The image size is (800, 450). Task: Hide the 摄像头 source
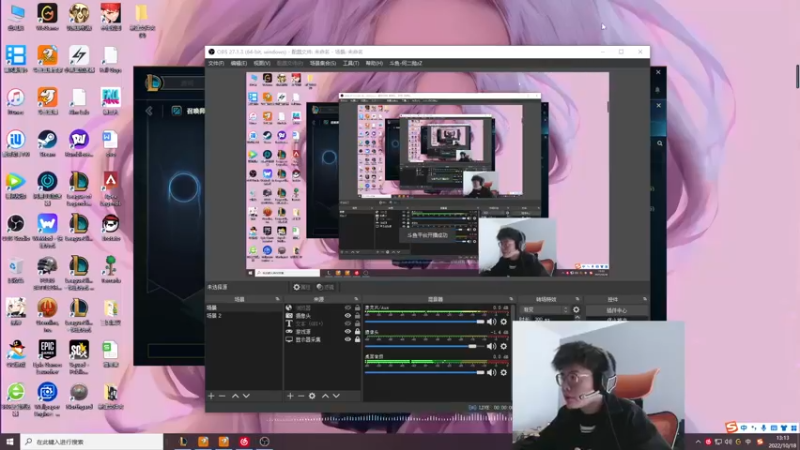click(348, 316)
